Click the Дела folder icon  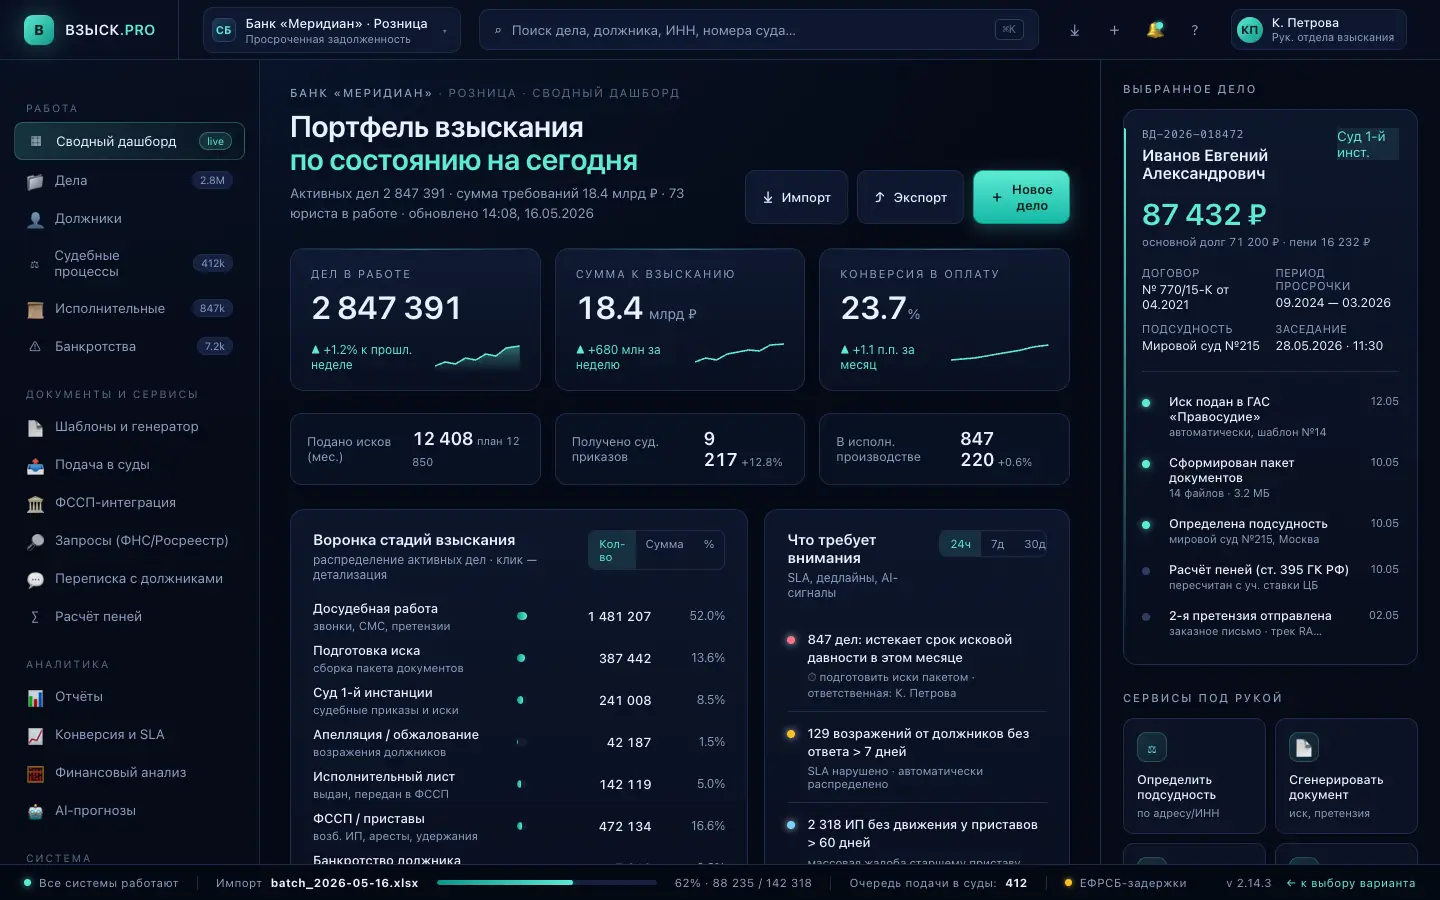pyautogui.click(x=36, y=181)
